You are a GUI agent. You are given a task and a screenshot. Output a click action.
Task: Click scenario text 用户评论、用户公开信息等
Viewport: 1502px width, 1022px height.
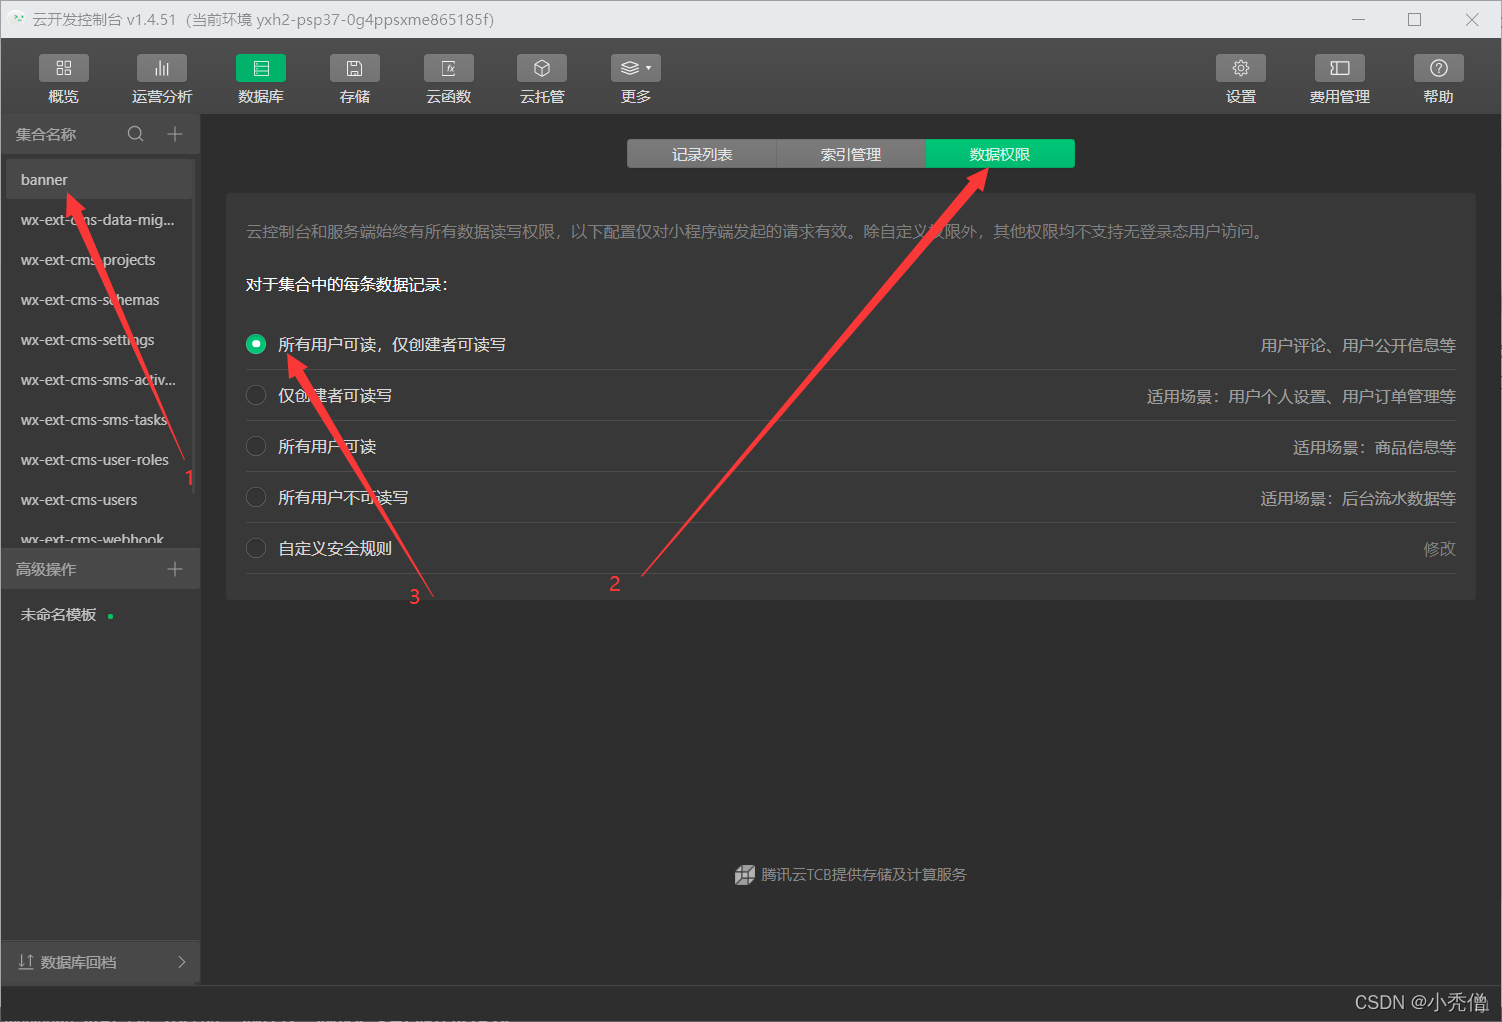(x=1358, y=345)
